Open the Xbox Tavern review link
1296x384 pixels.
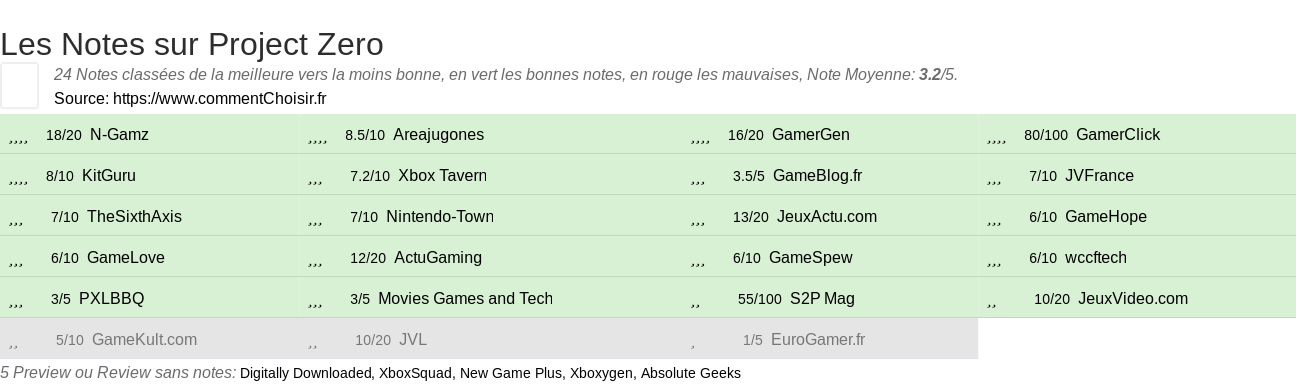pyautogui.click(x=442, y=175)
